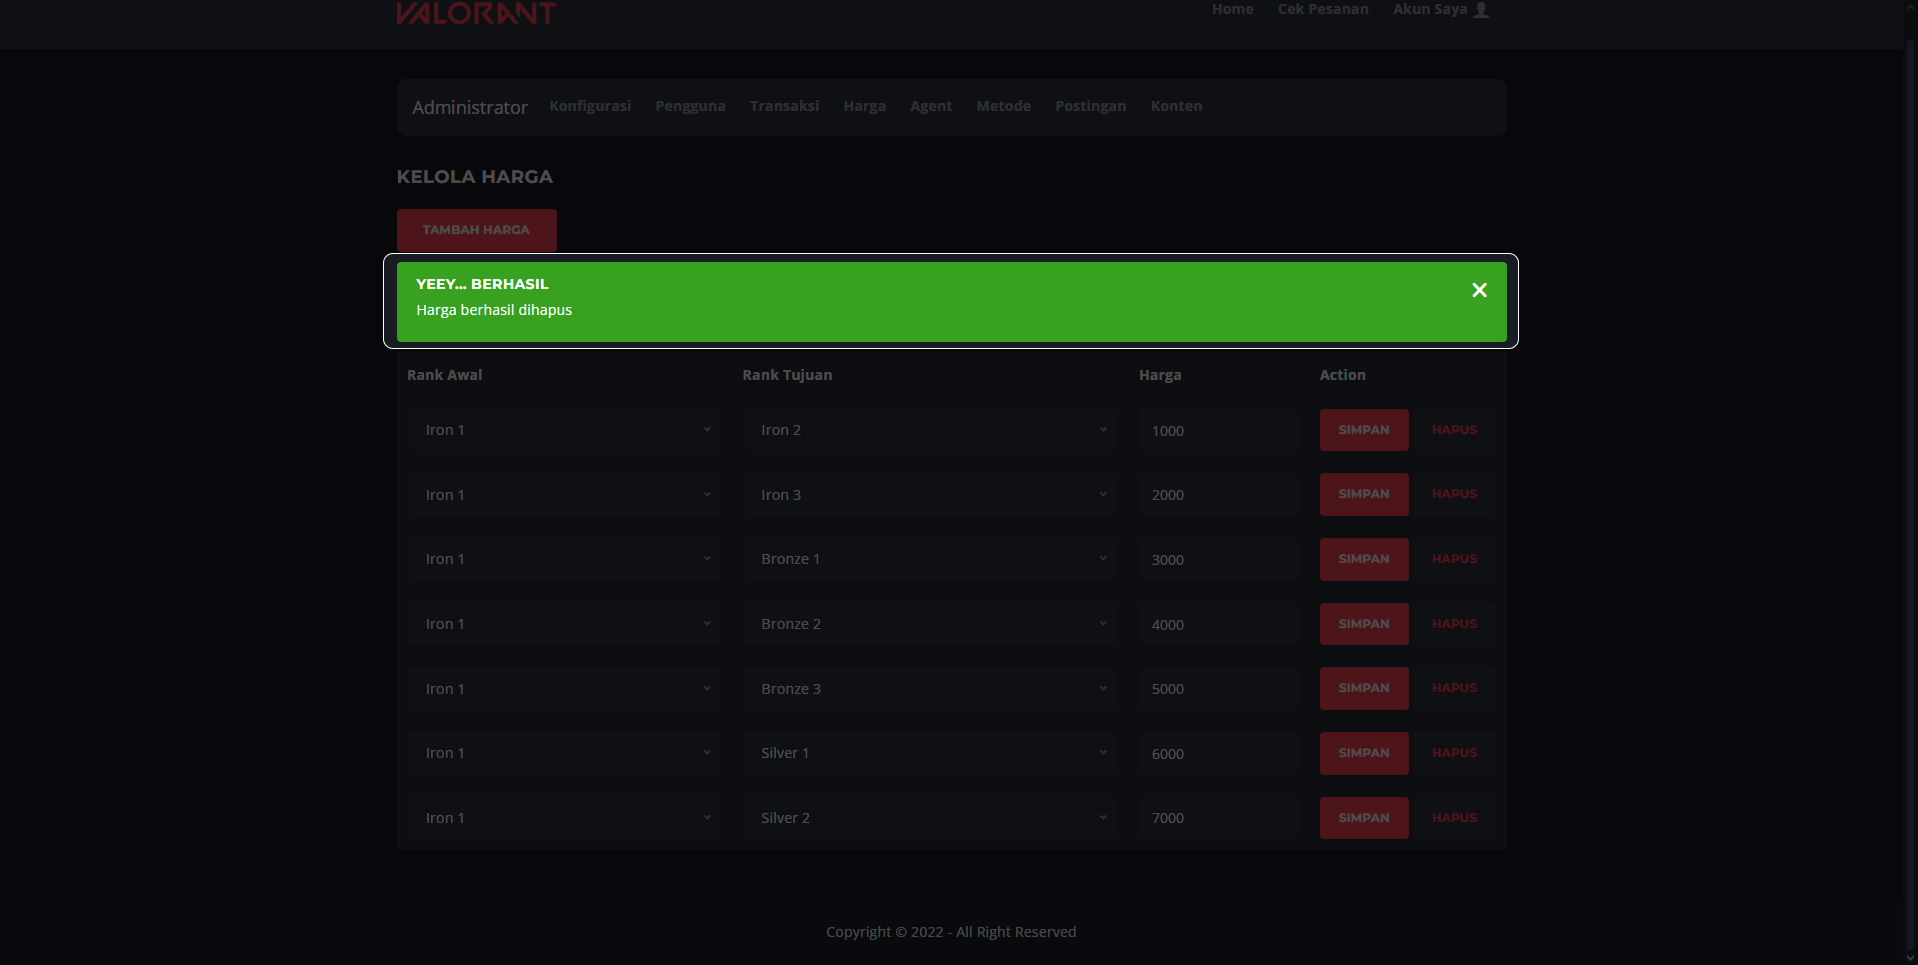
Task: Open the Akun Saya user icon
Action: pos(1481,10)
